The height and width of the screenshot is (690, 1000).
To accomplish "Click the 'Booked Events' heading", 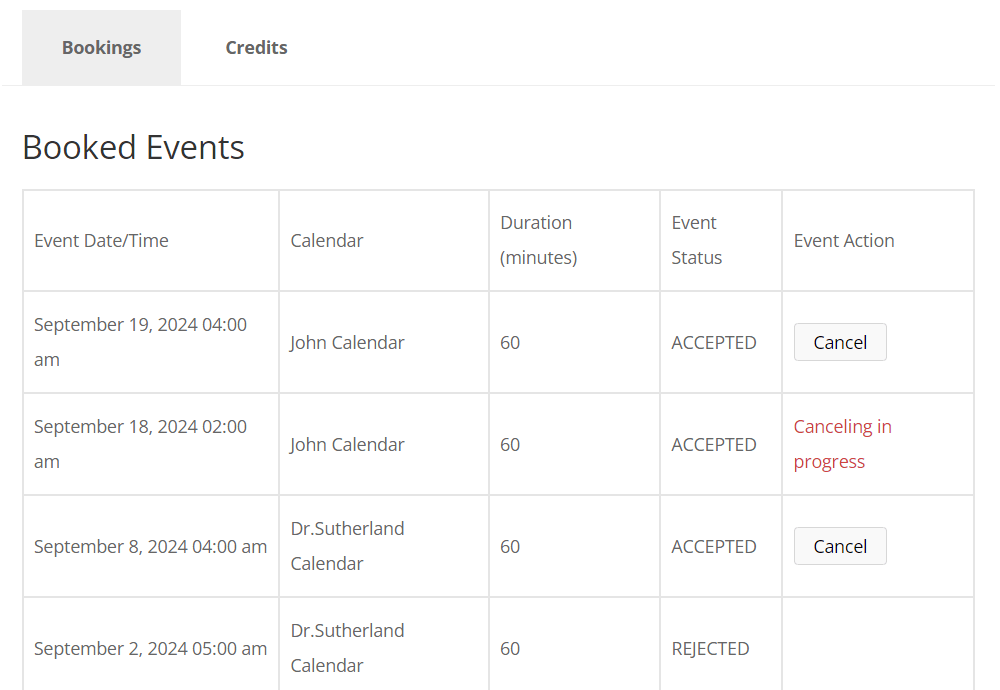I will 133,147.
